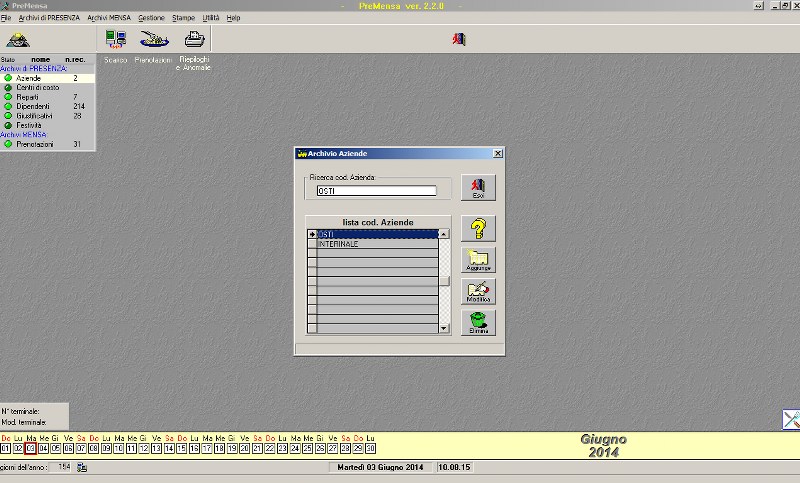The image size is (800, 483).
Task: Select Giustificativi in the archive list
Action: tap(34, 116)
